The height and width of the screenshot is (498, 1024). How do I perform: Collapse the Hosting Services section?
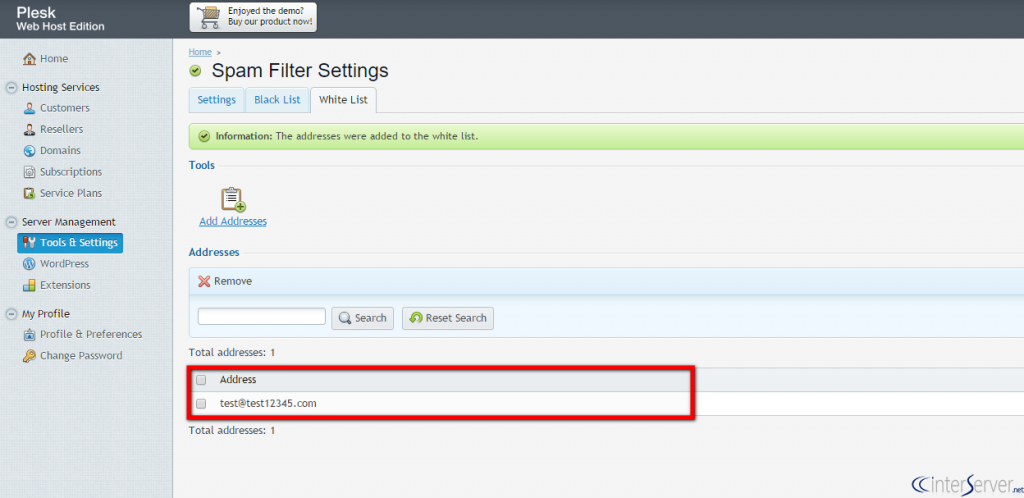pos(11,87)
